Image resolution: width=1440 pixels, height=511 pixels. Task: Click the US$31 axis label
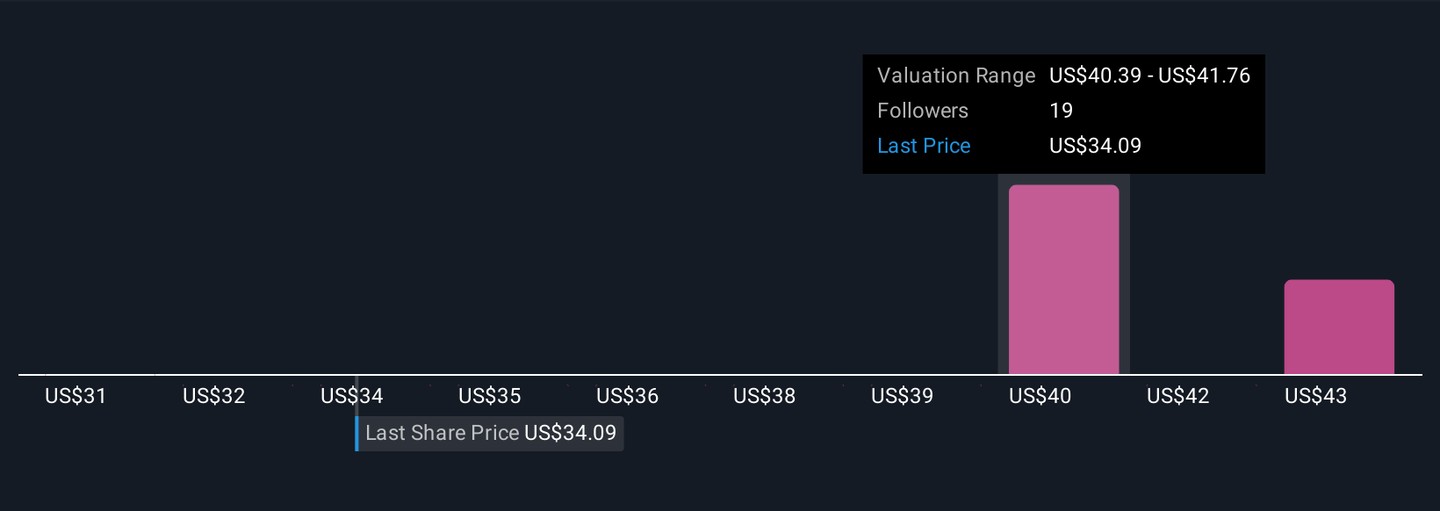76,396
